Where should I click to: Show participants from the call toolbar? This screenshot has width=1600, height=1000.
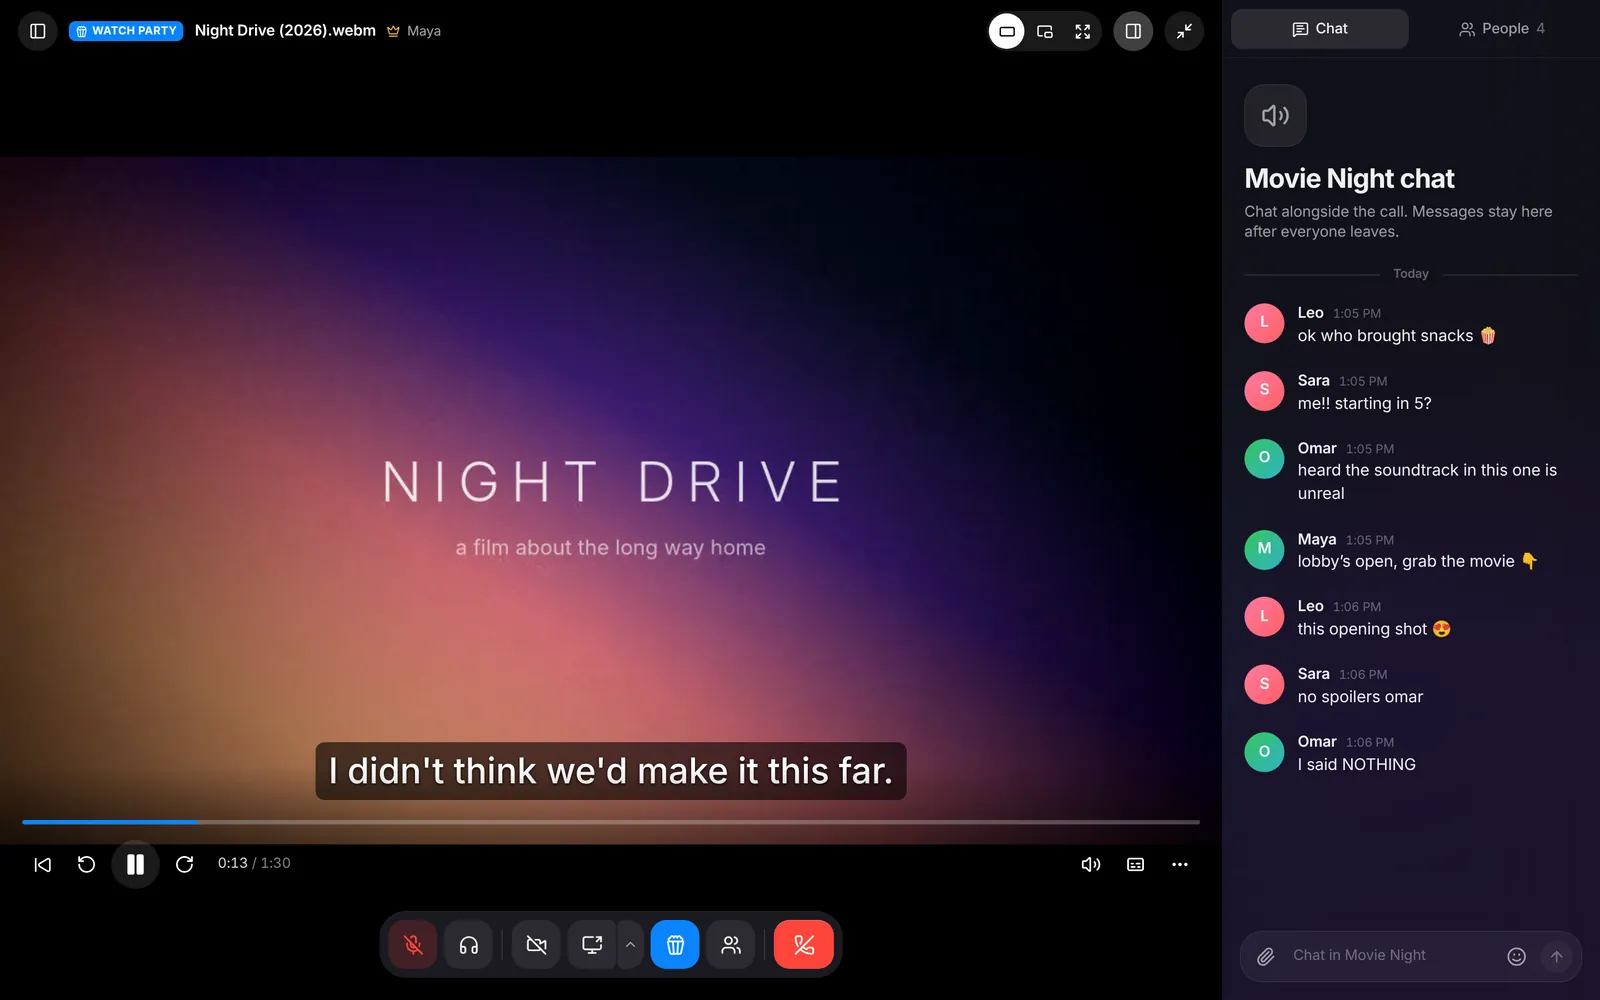pyautogui.click(x=731, y=945)
